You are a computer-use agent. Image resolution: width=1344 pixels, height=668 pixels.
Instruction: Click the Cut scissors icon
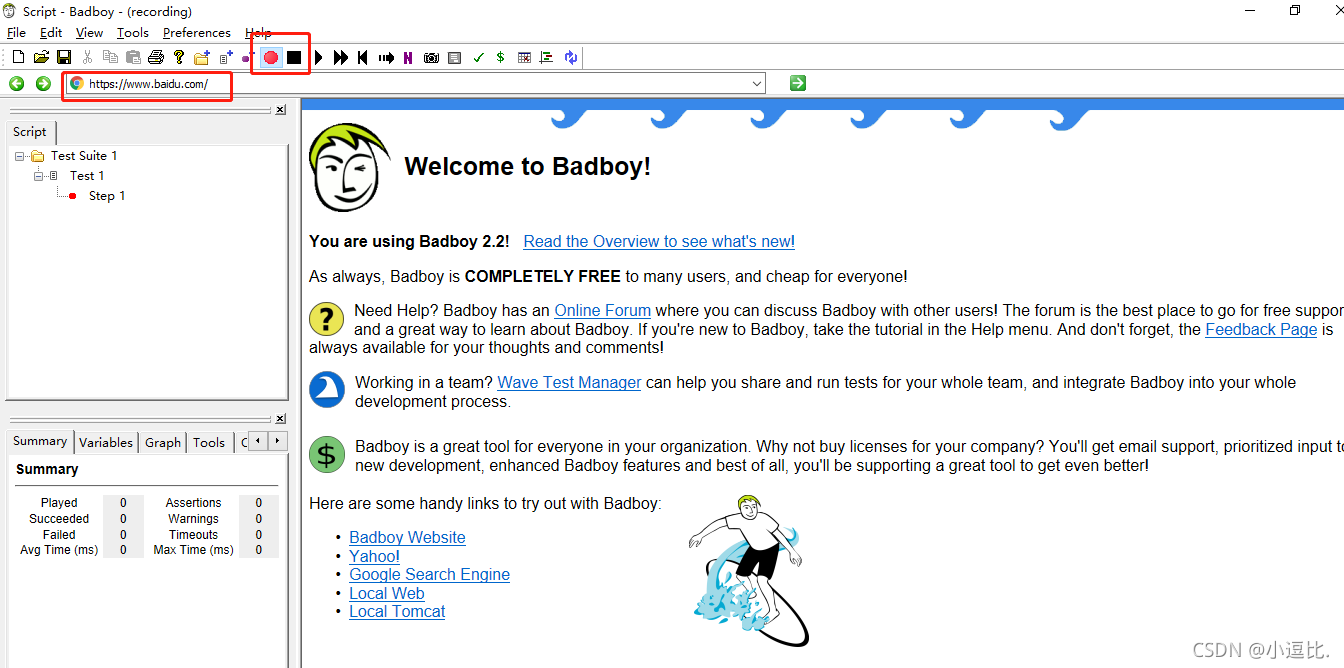87,58
